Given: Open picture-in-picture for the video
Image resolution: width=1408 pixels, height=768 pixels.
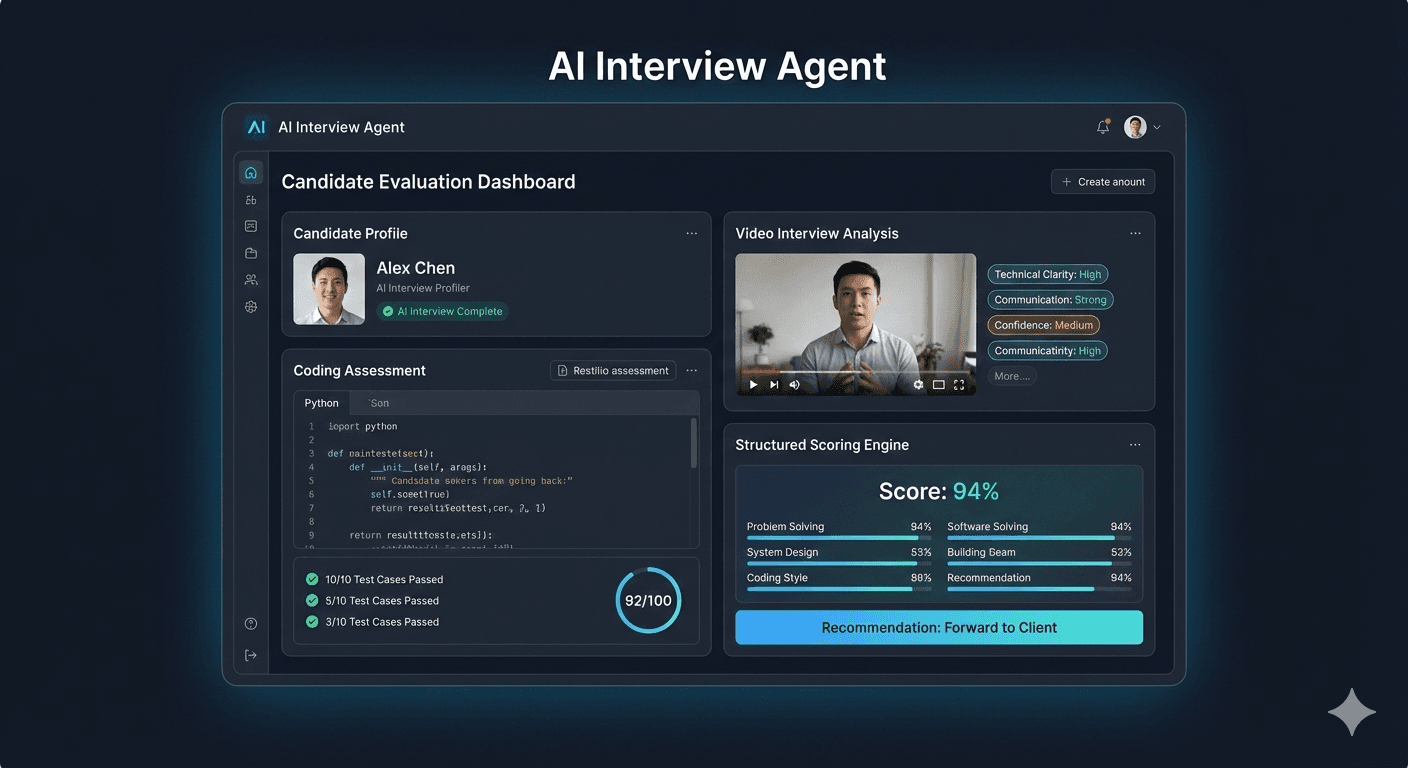Looking at the screenshot, I should [937, 384].
